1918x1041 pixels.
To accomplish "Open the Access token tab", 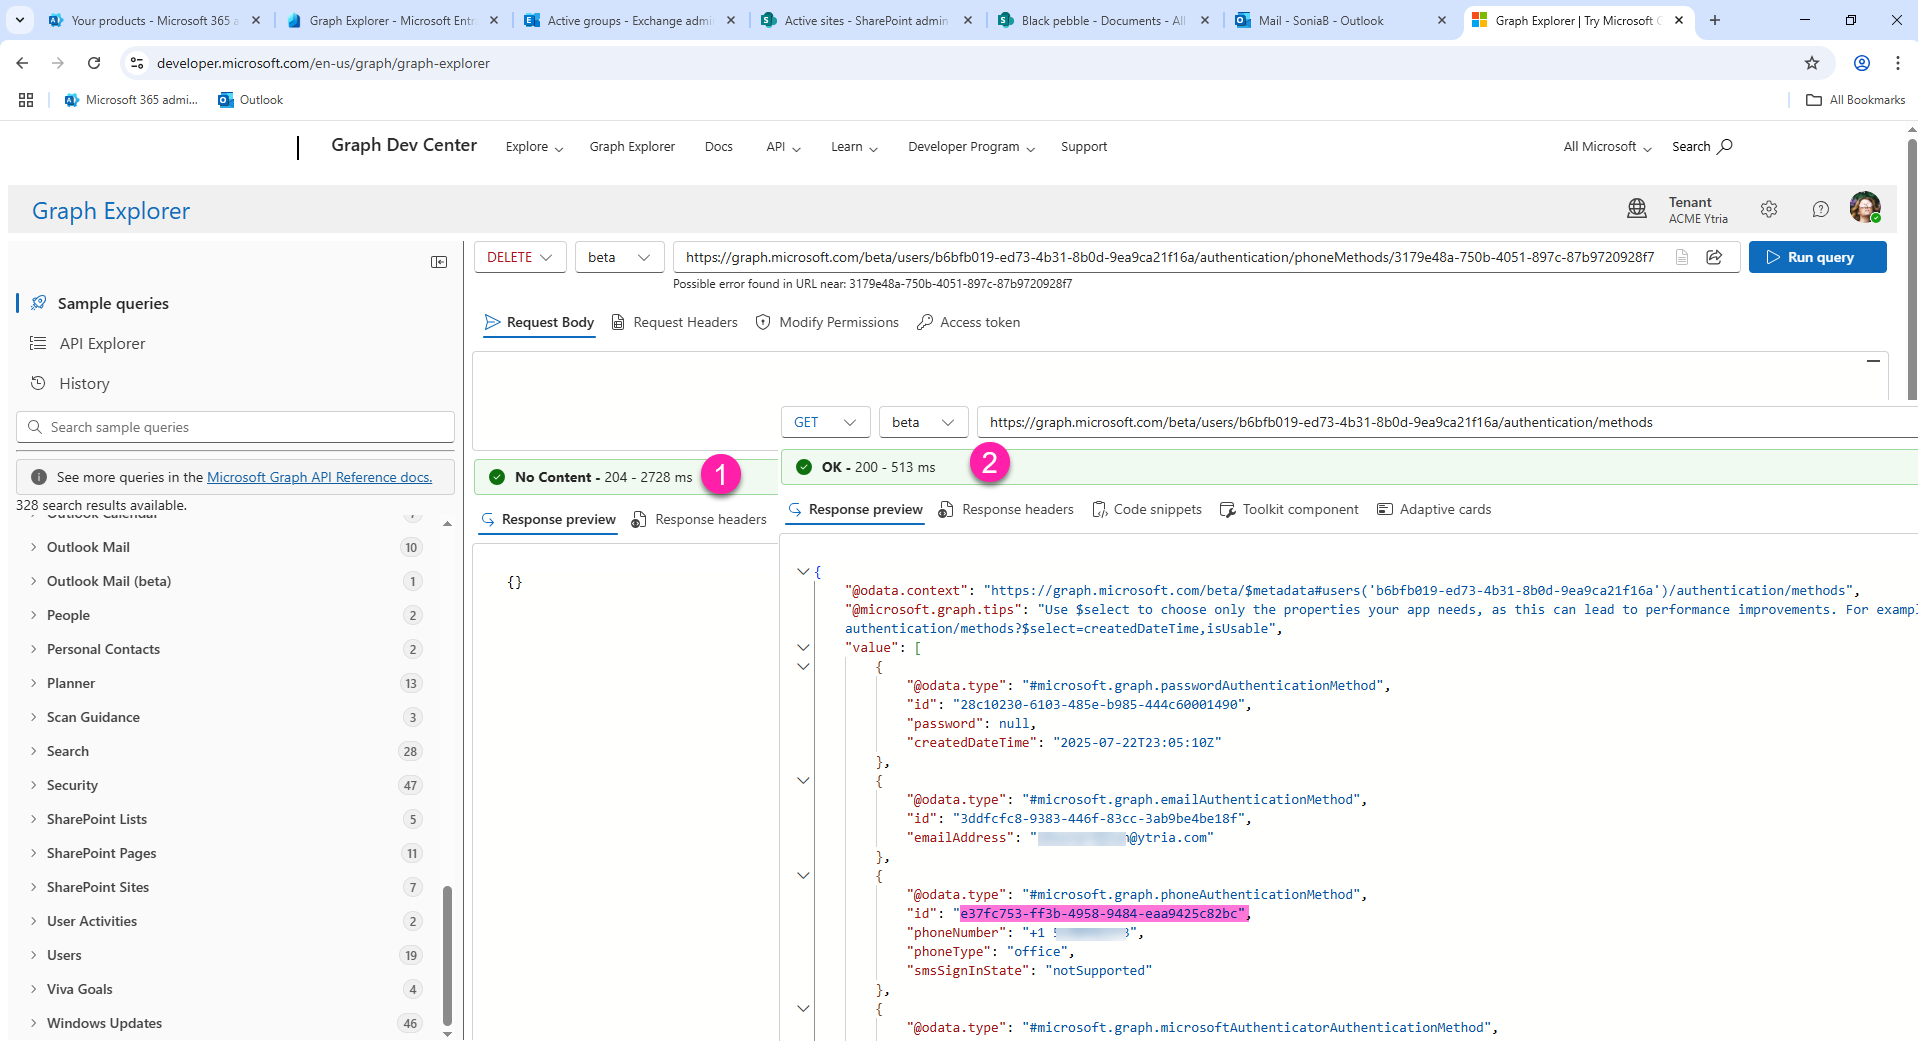I will [x=969, y=322].
